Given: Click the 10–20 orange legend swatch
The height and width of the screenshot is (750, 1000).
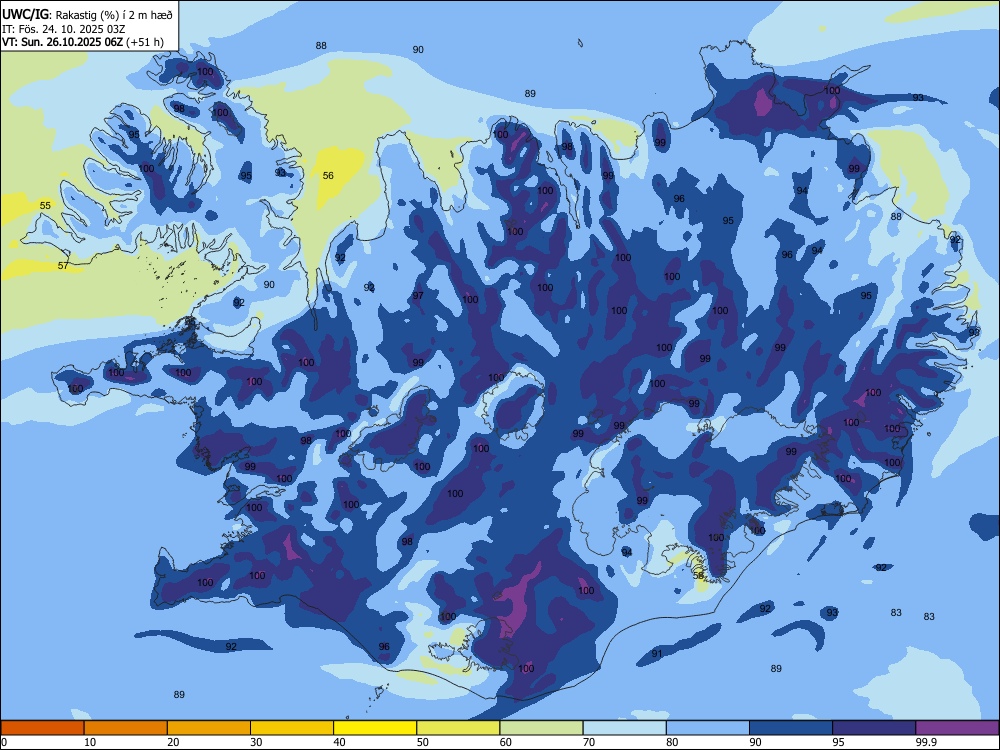Looking at the screenshot, I should point(126,728).
